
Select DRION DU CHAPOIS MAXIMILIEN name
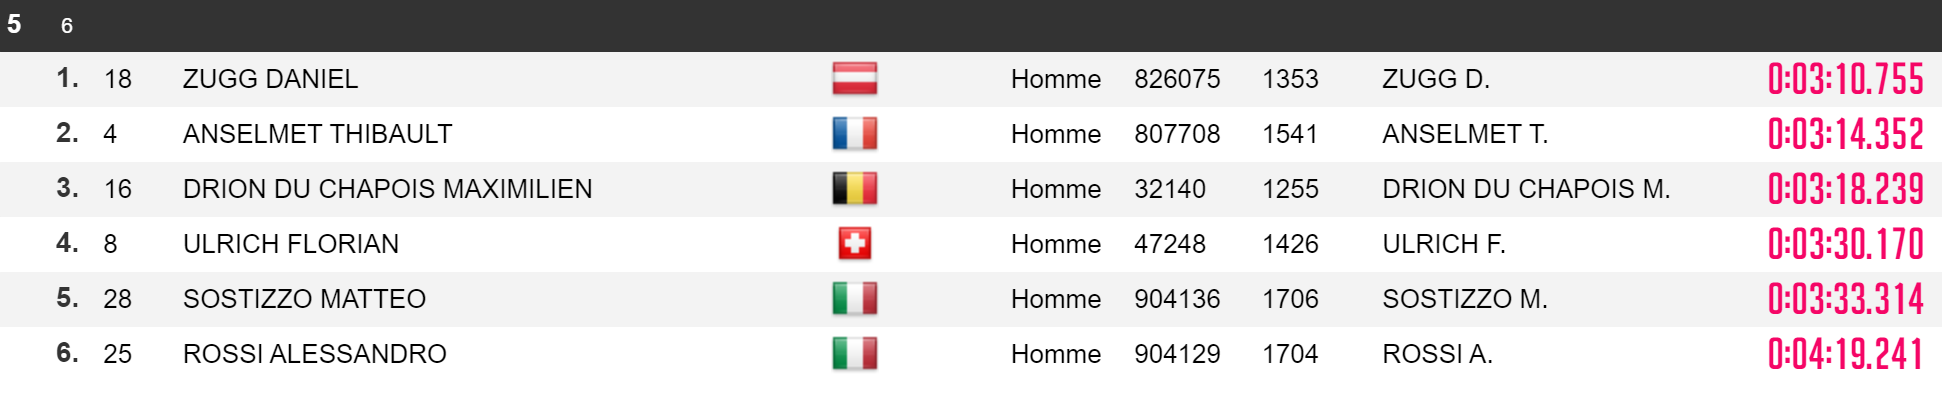(x=387, y=189)
